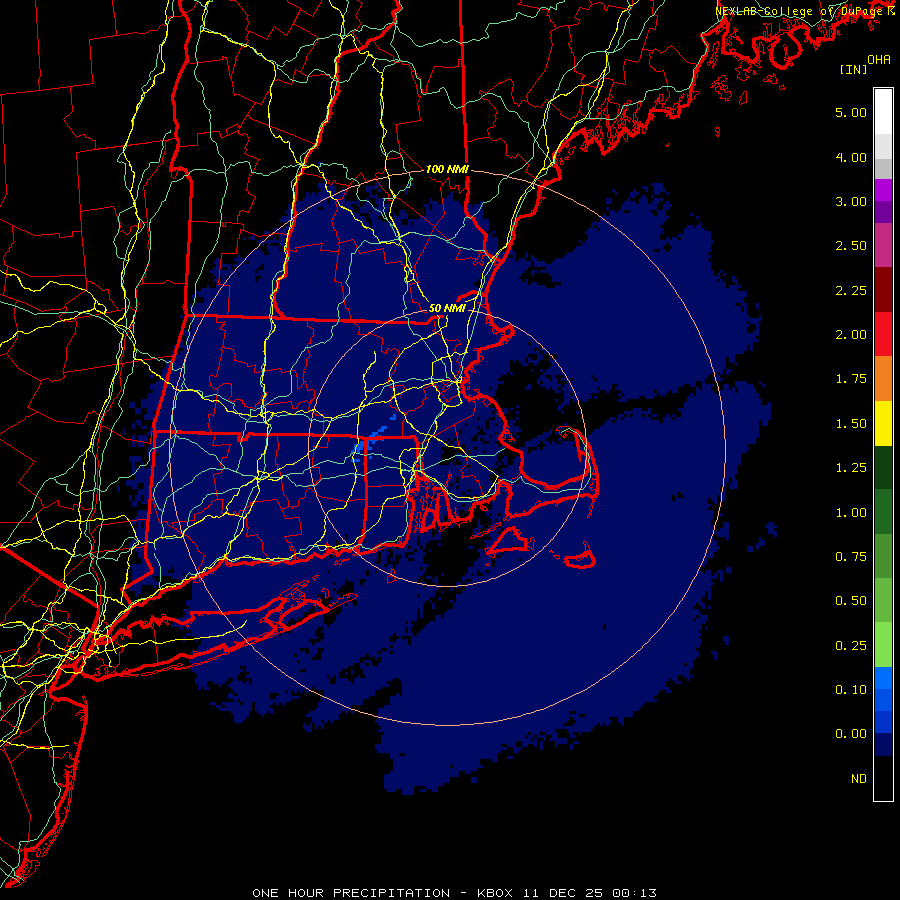Click the "1.75" scale label
900x900 pixels.
click(851, 379)
